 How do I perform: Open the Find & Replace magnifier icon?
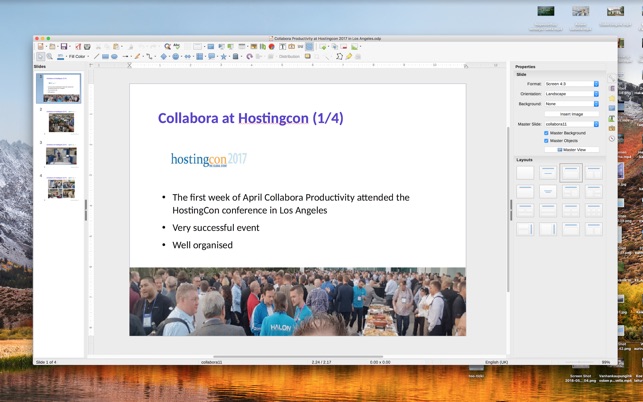[167, 47]
